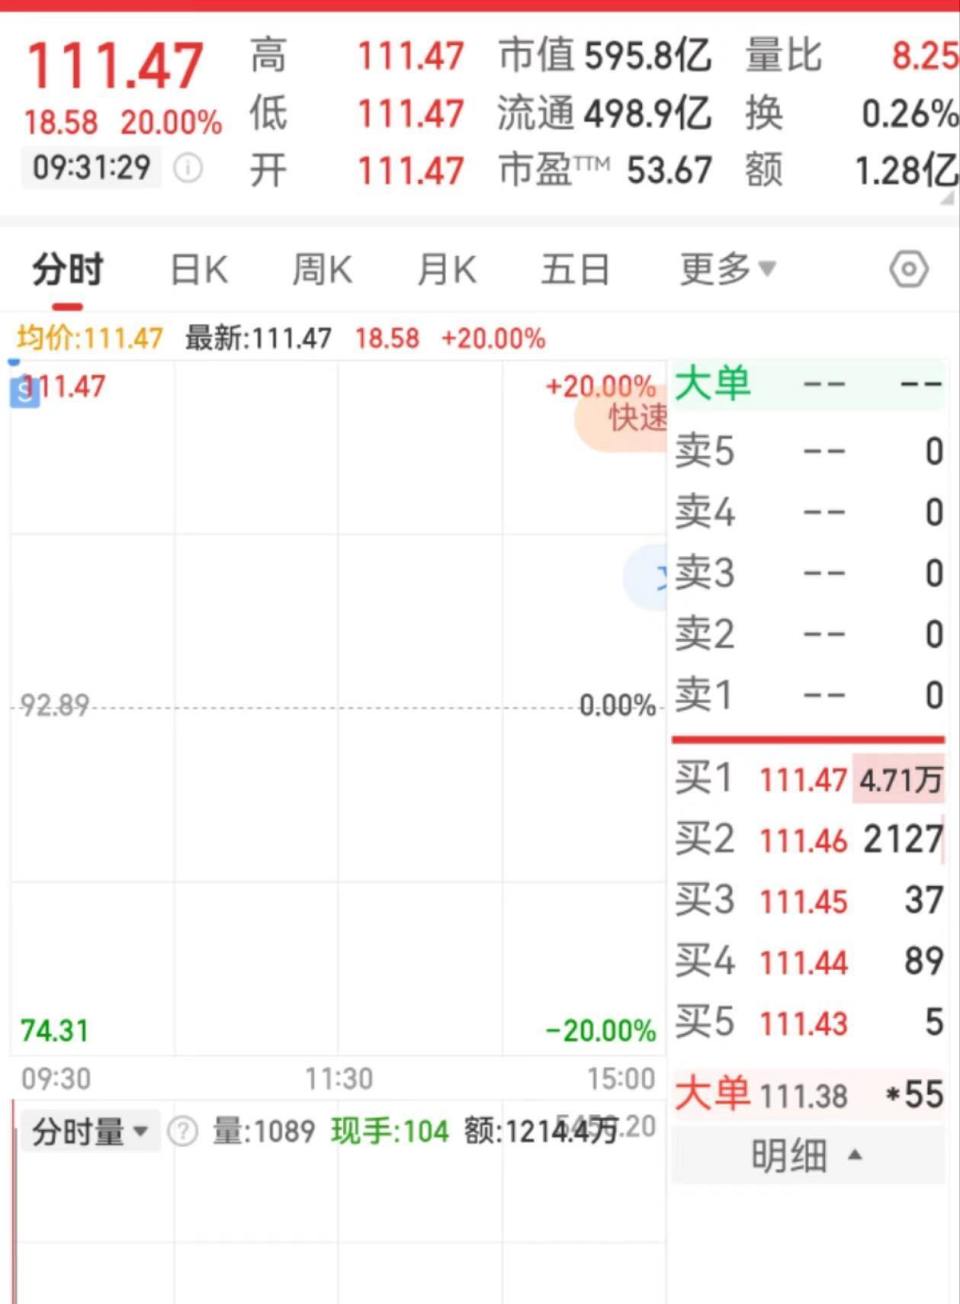The image size is (960, 1304).
Task: Tap the bottom 大单 111.38 entry
Action: click(810, 1095)
